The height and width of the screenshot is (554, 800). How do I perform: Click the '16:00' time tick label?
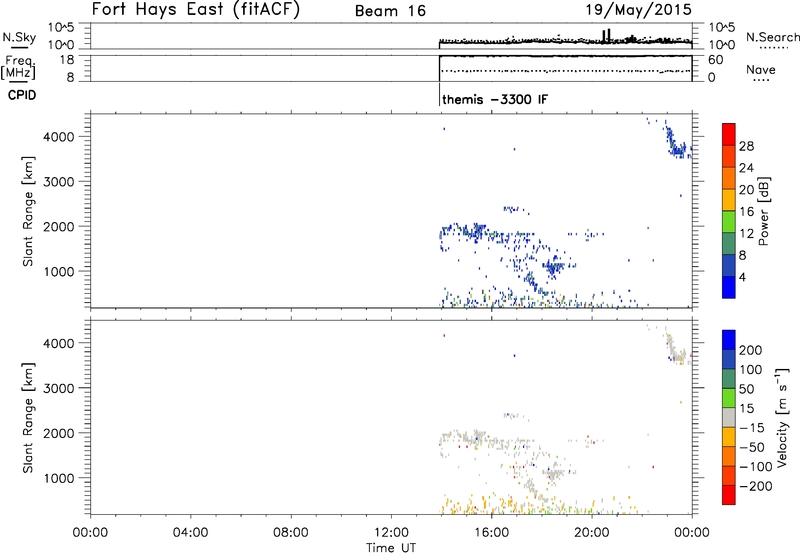pyautogui.click(x=491, y=533)
